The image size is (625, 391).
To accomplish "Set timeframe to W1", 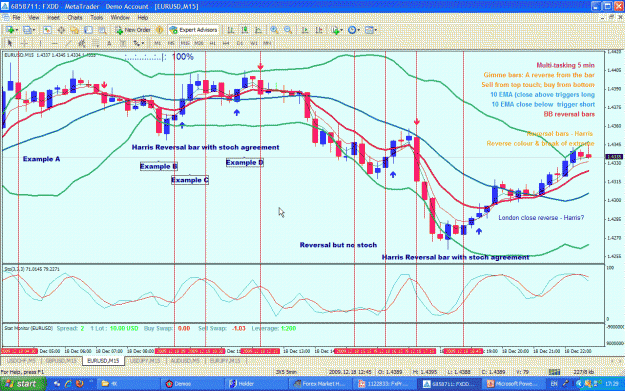I will [254, 43].
